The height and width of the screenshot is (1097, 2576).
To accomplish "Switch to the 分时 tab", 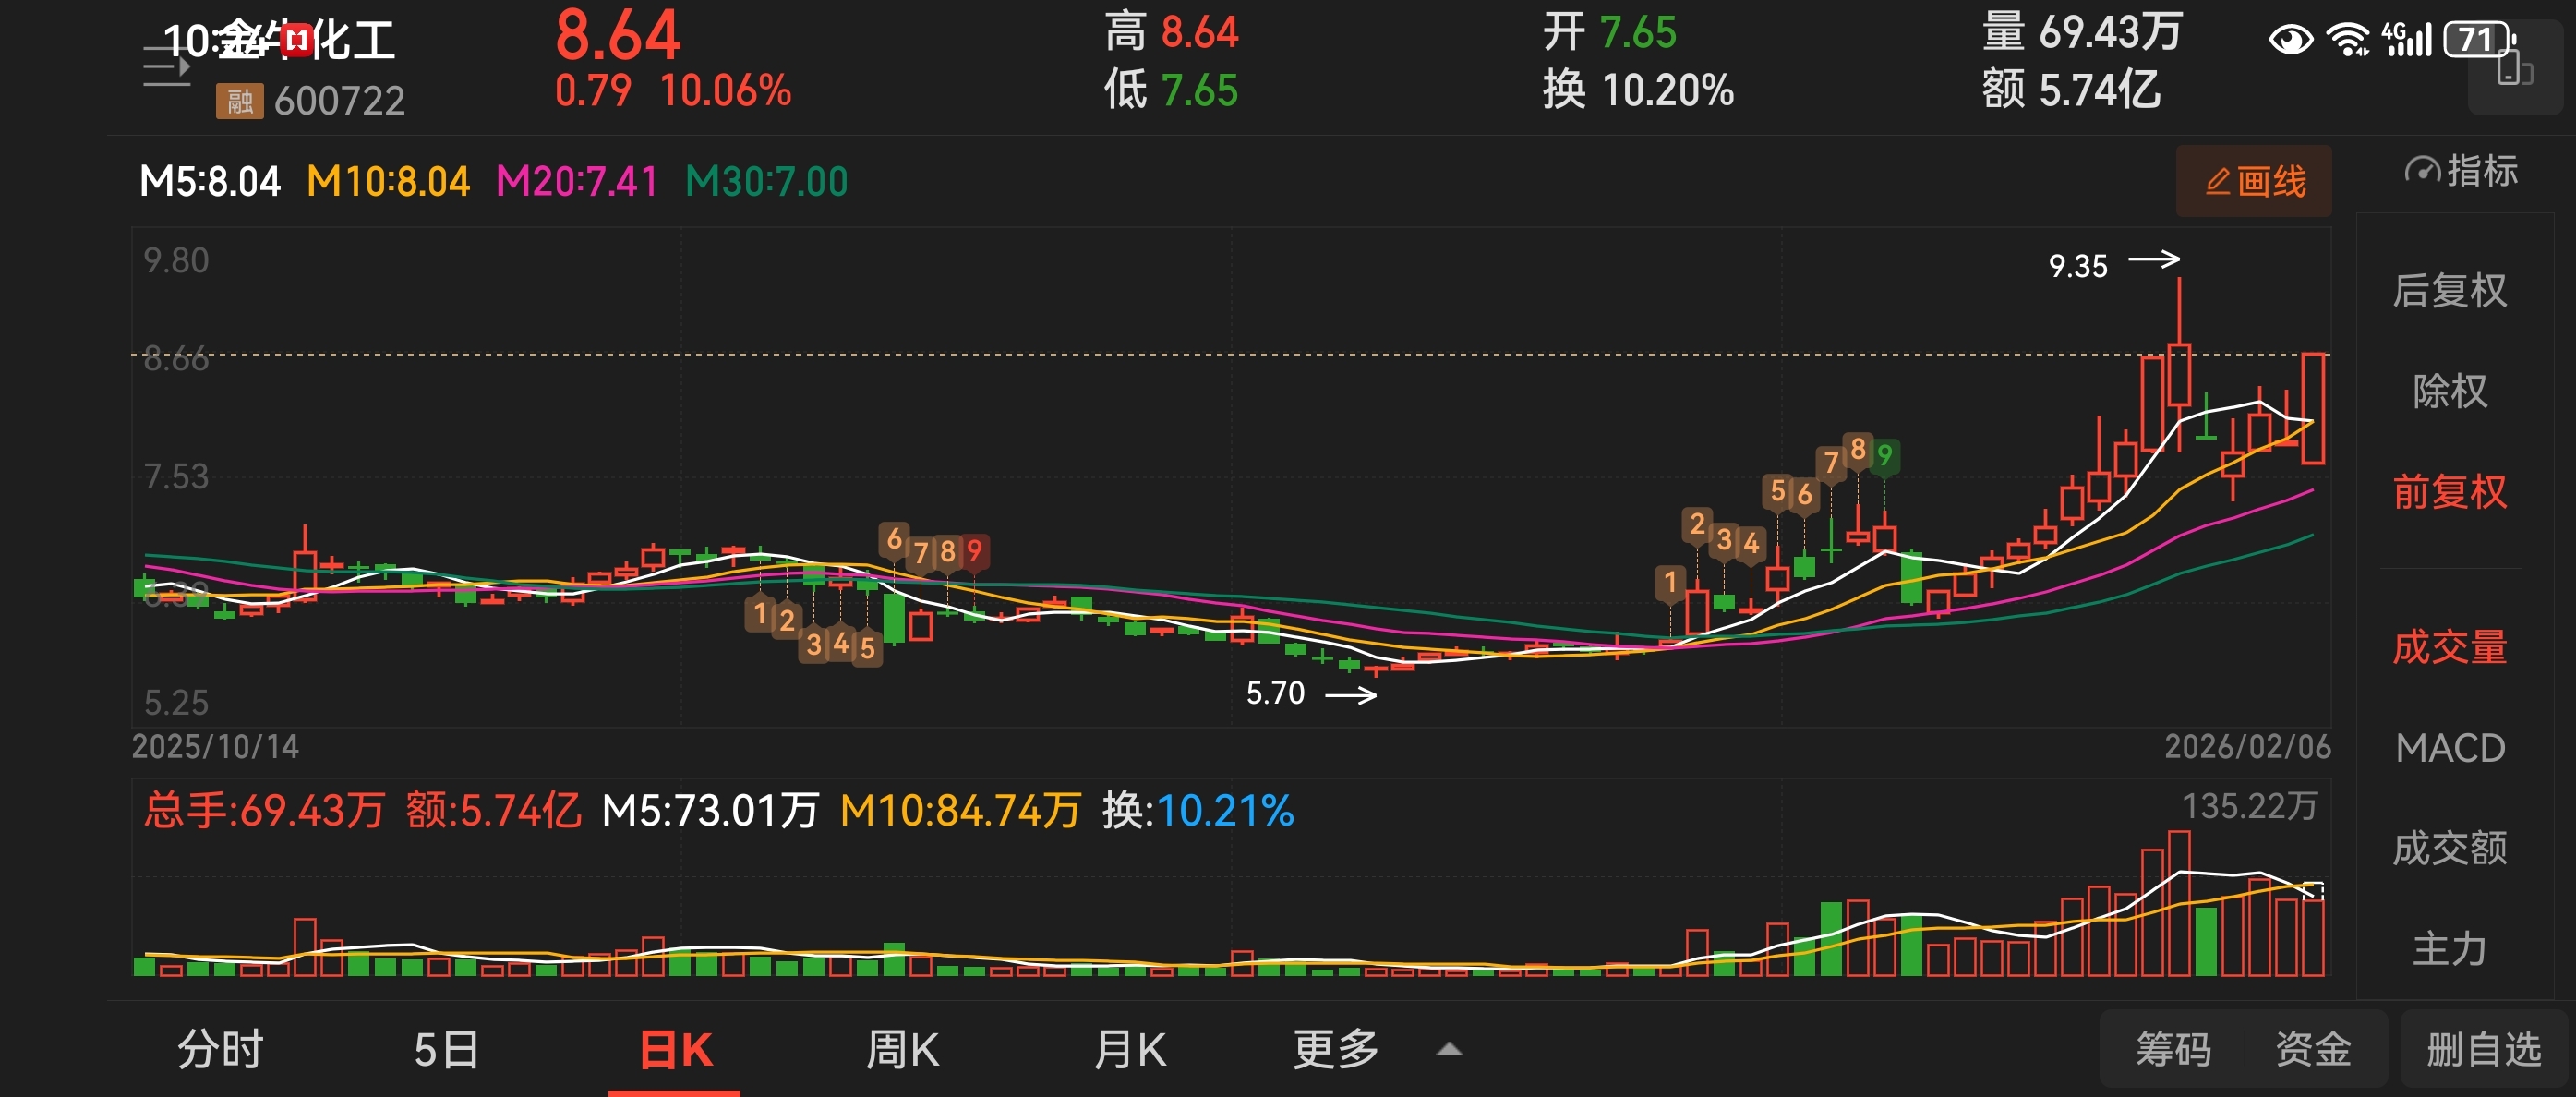I will (220, 1050).
